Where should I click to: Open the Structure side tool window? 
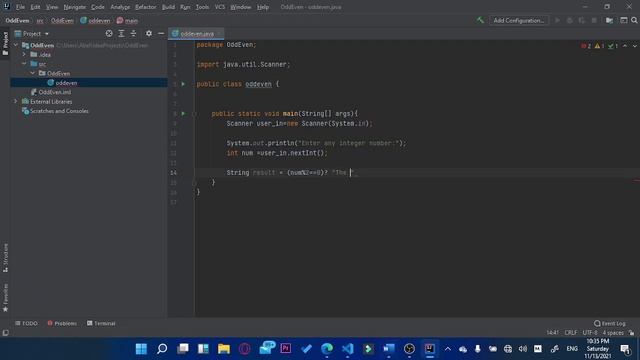5,258
